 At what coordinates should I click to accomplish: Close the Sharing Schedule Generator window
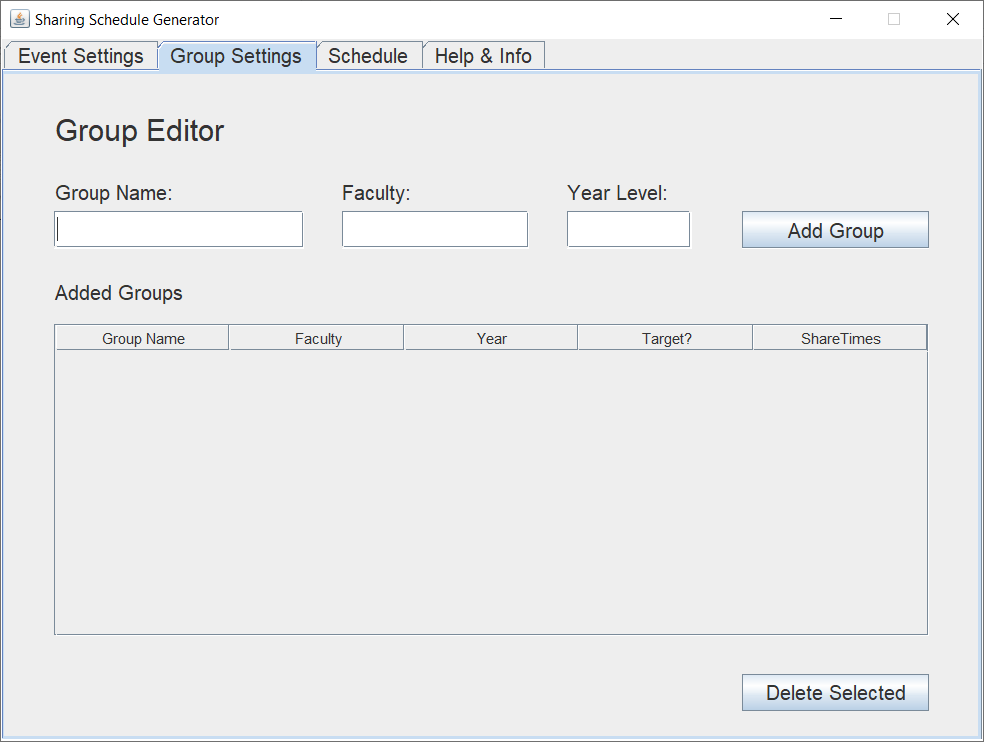click(x=953, y=19)
